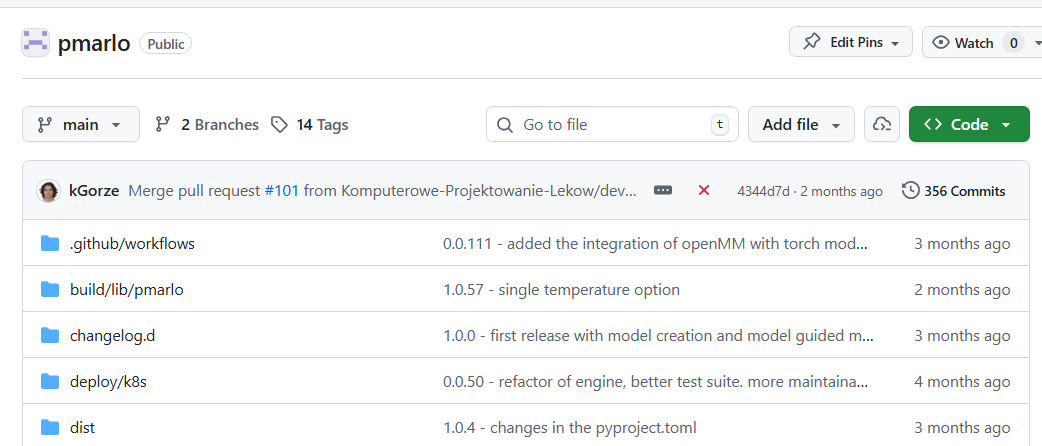Open the green Code dropdown
The width and height of the screenshot is (1042, 446).
[x=969, y=124]
